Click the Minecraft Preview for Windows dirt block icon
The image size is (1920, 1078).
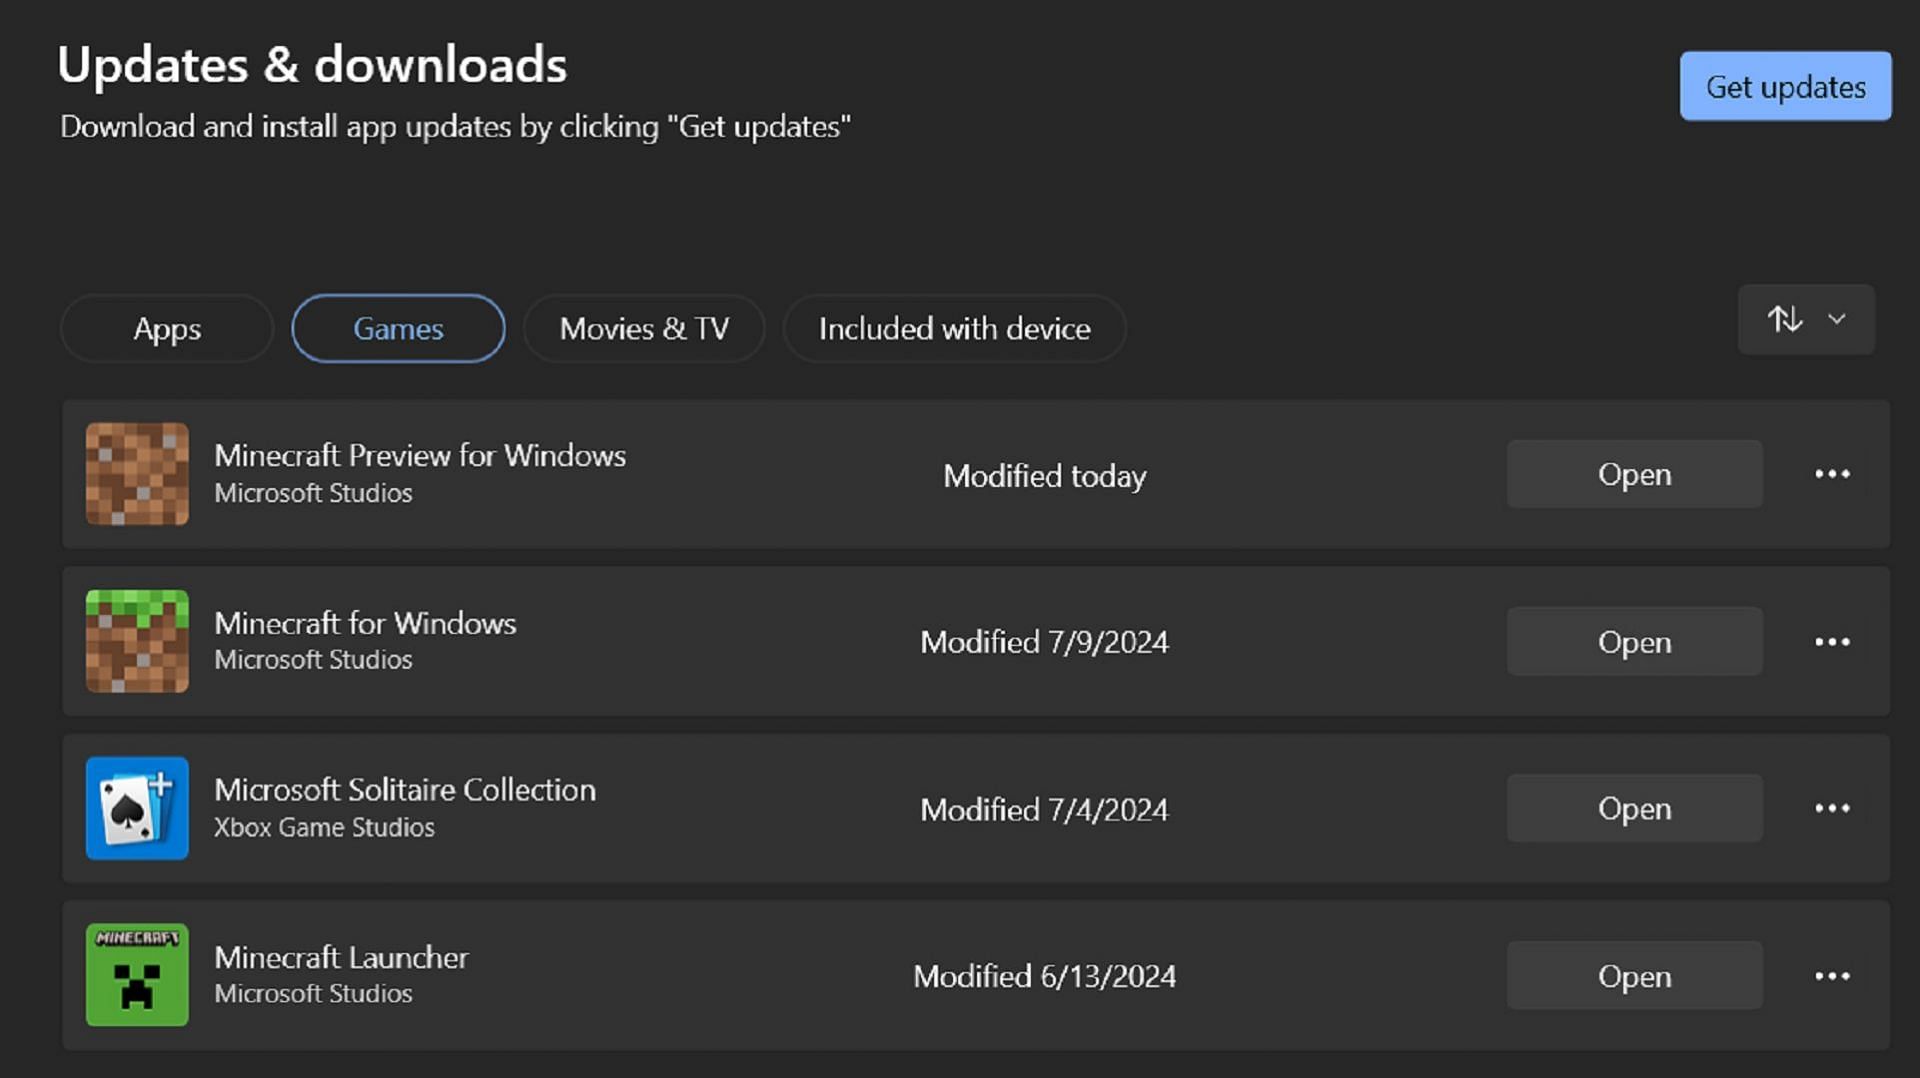pos(137,474)
